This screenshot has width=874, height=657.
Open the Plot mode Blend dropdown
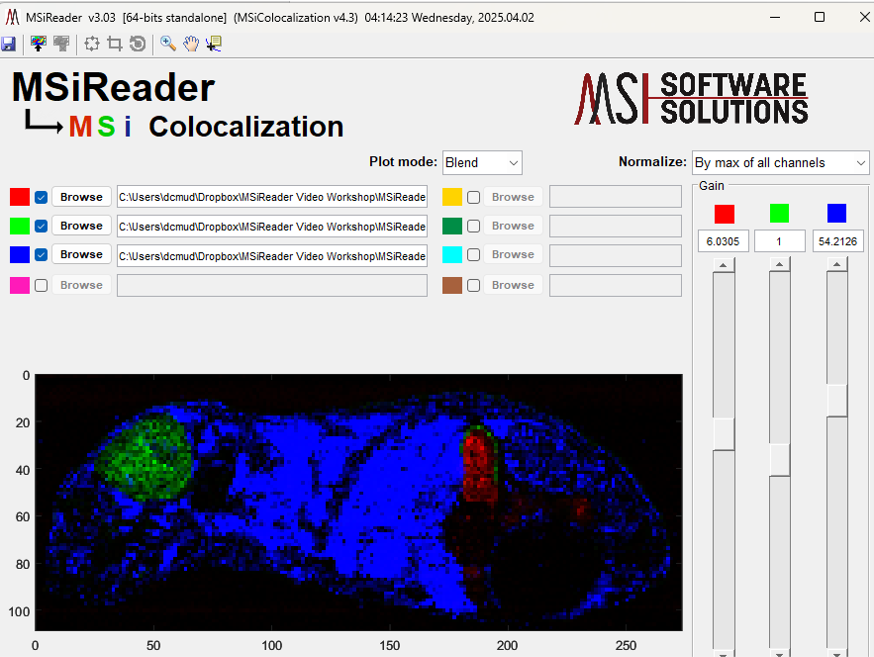482,163
